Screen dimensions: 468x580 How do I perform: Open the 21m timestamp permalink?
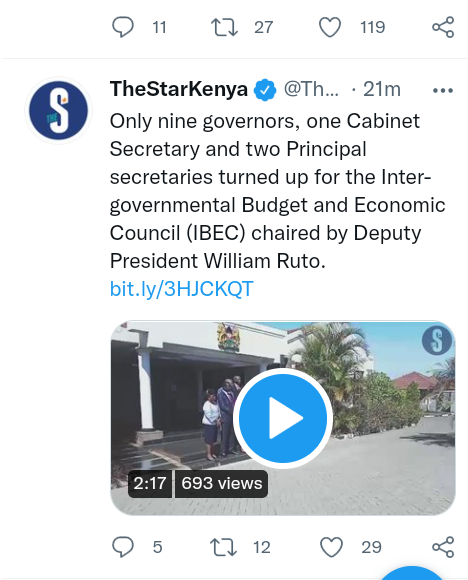click(x=382, y=89)
